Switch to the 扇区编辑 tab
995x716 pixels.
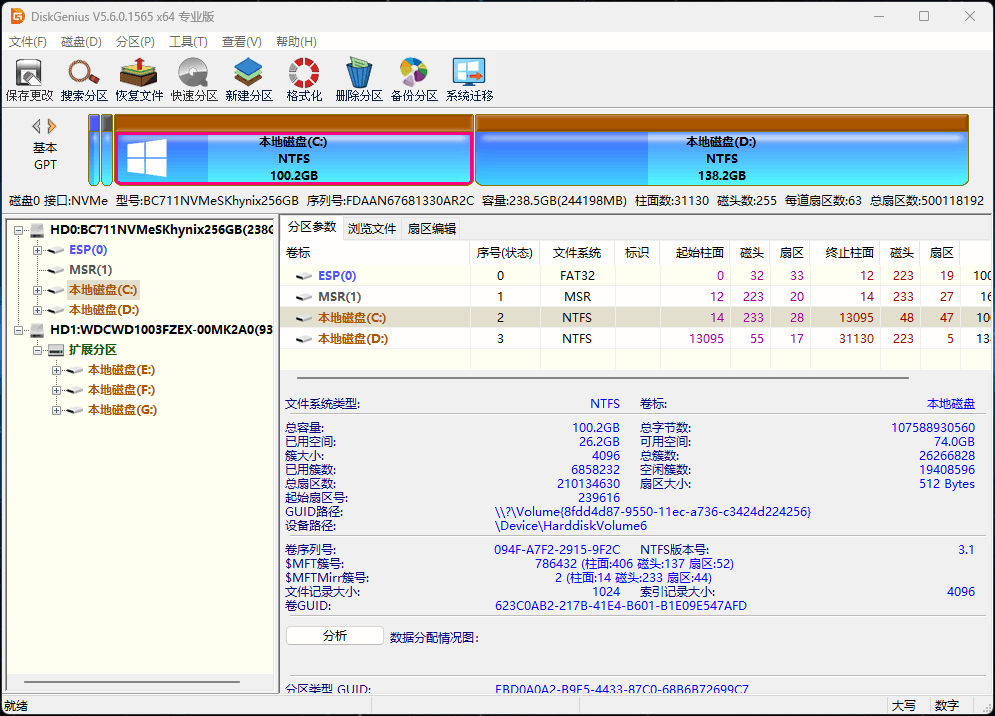(432, 229)
